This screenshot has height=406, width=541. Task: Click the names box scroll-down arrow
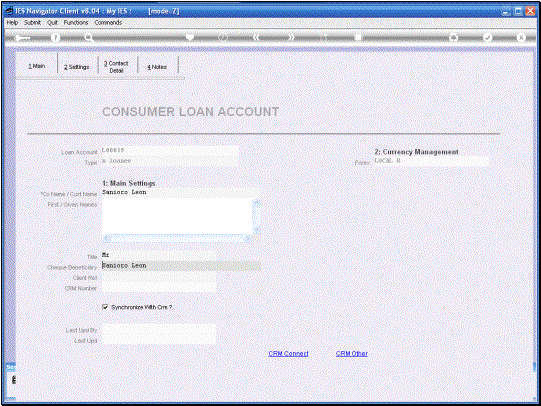coord(257,230)
